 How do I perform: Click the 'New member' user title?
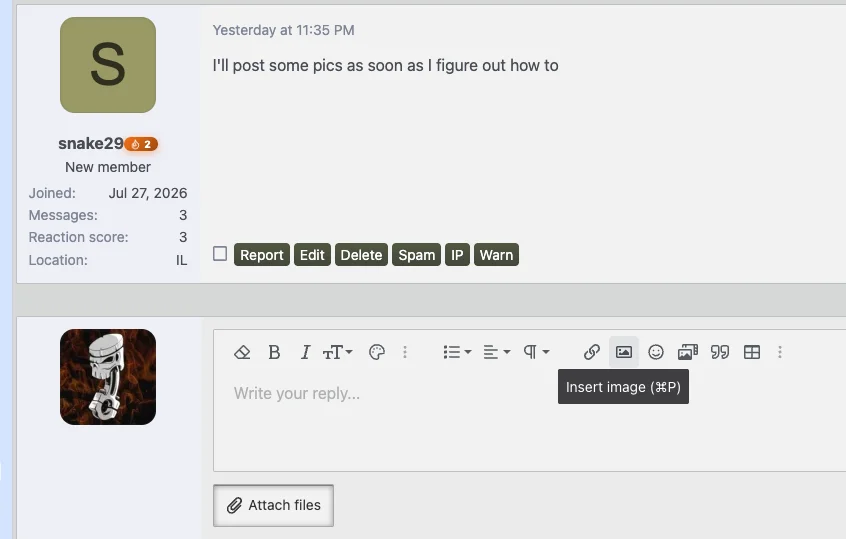108,167
